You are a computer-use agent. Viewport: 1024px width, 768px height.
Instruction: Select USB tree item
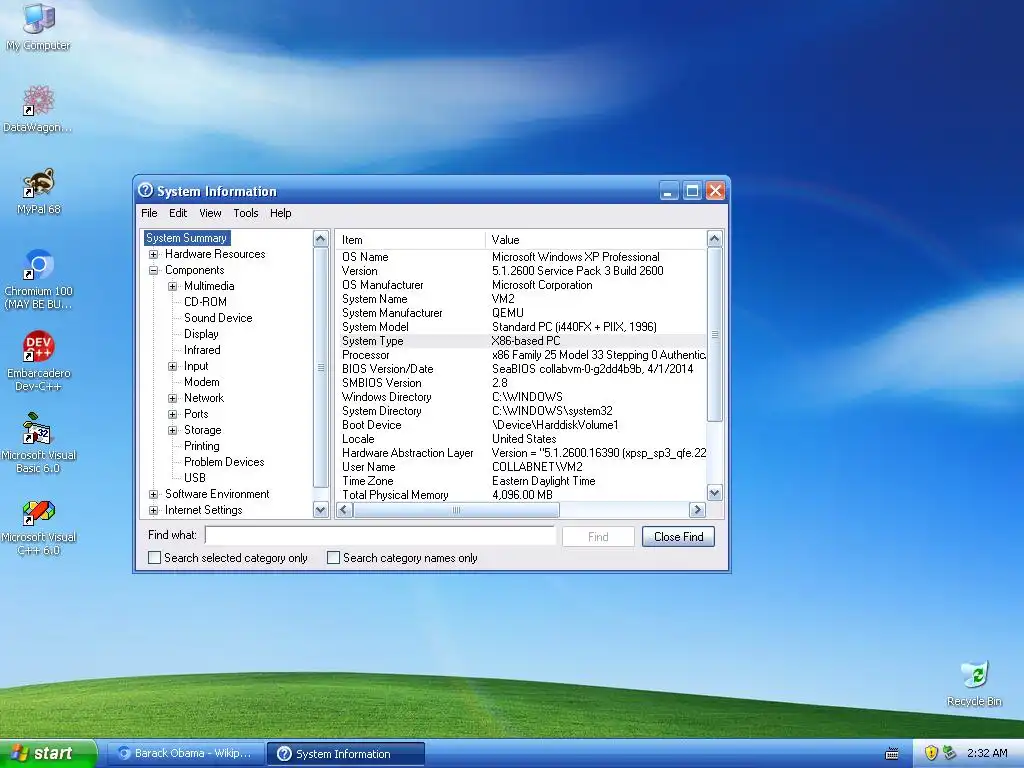click(x=195, y=478)
